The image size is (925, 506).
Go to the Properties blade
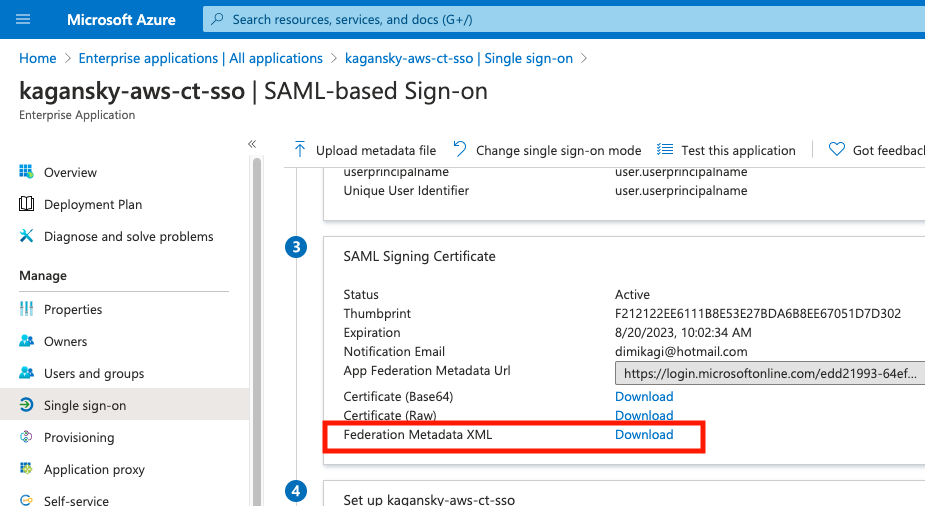73,309
